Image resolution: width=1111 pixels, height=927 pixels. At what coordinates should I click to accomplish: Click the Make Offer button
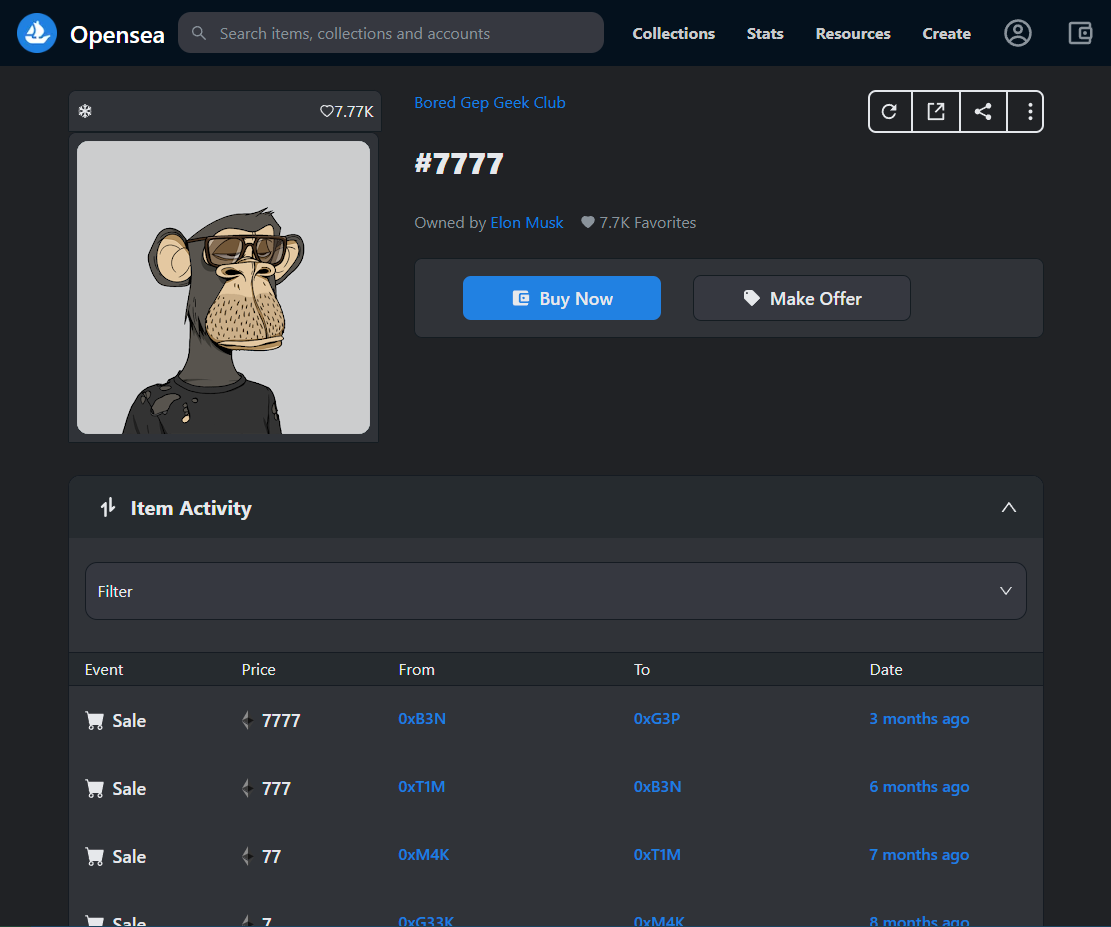pos(801,298)
